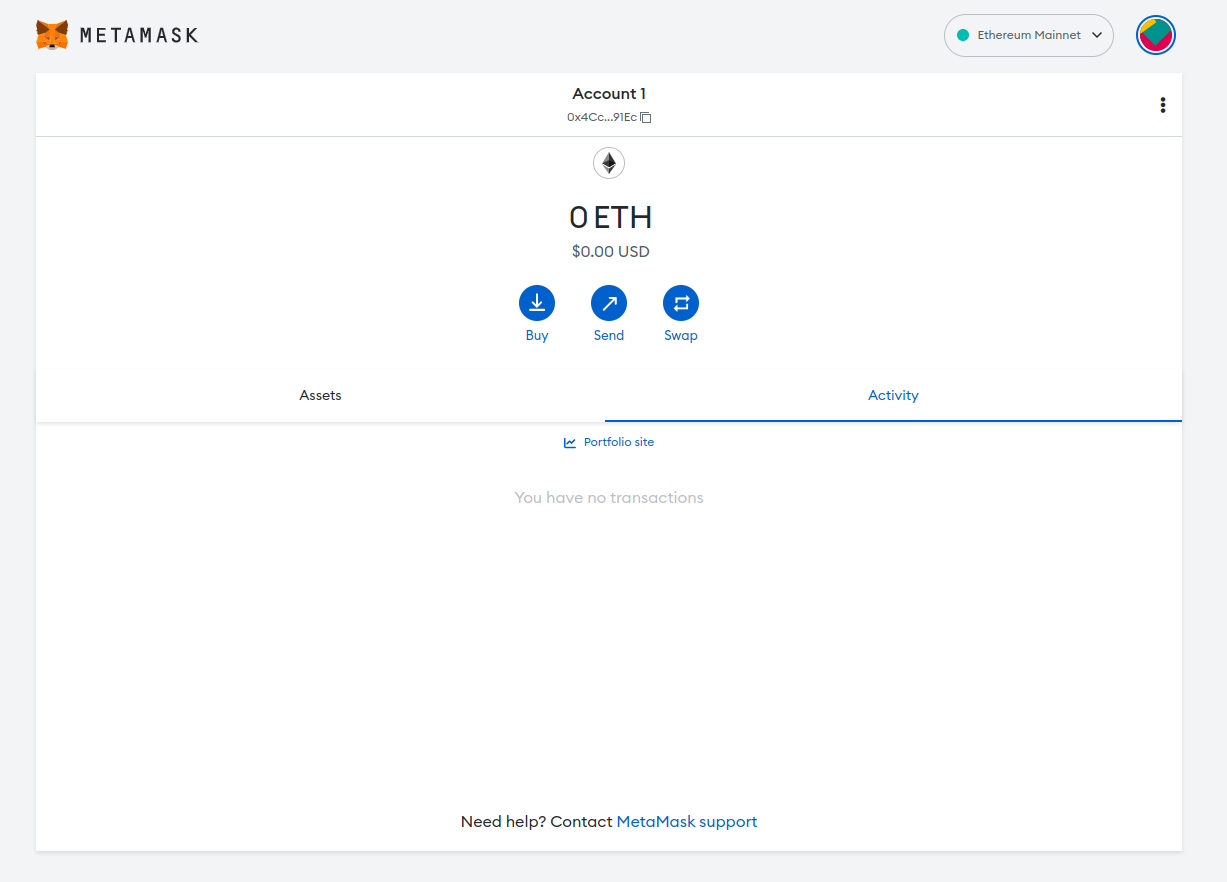Click the Buy download-arrow button
The height and width of the screenshot is (882, 1227).
tap(537, 303)
